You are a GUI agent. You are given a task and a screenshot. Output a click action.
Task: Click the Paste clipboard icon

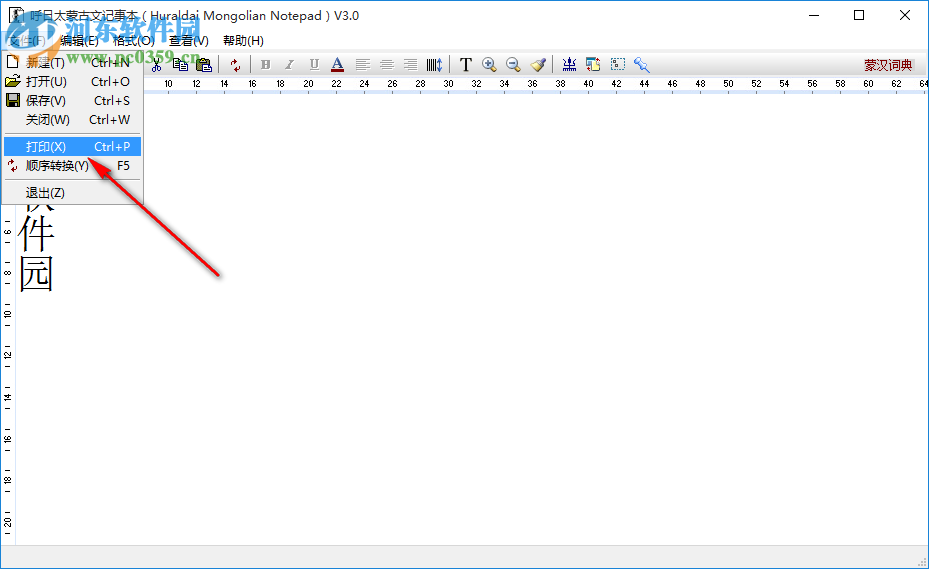coord(204,65)
